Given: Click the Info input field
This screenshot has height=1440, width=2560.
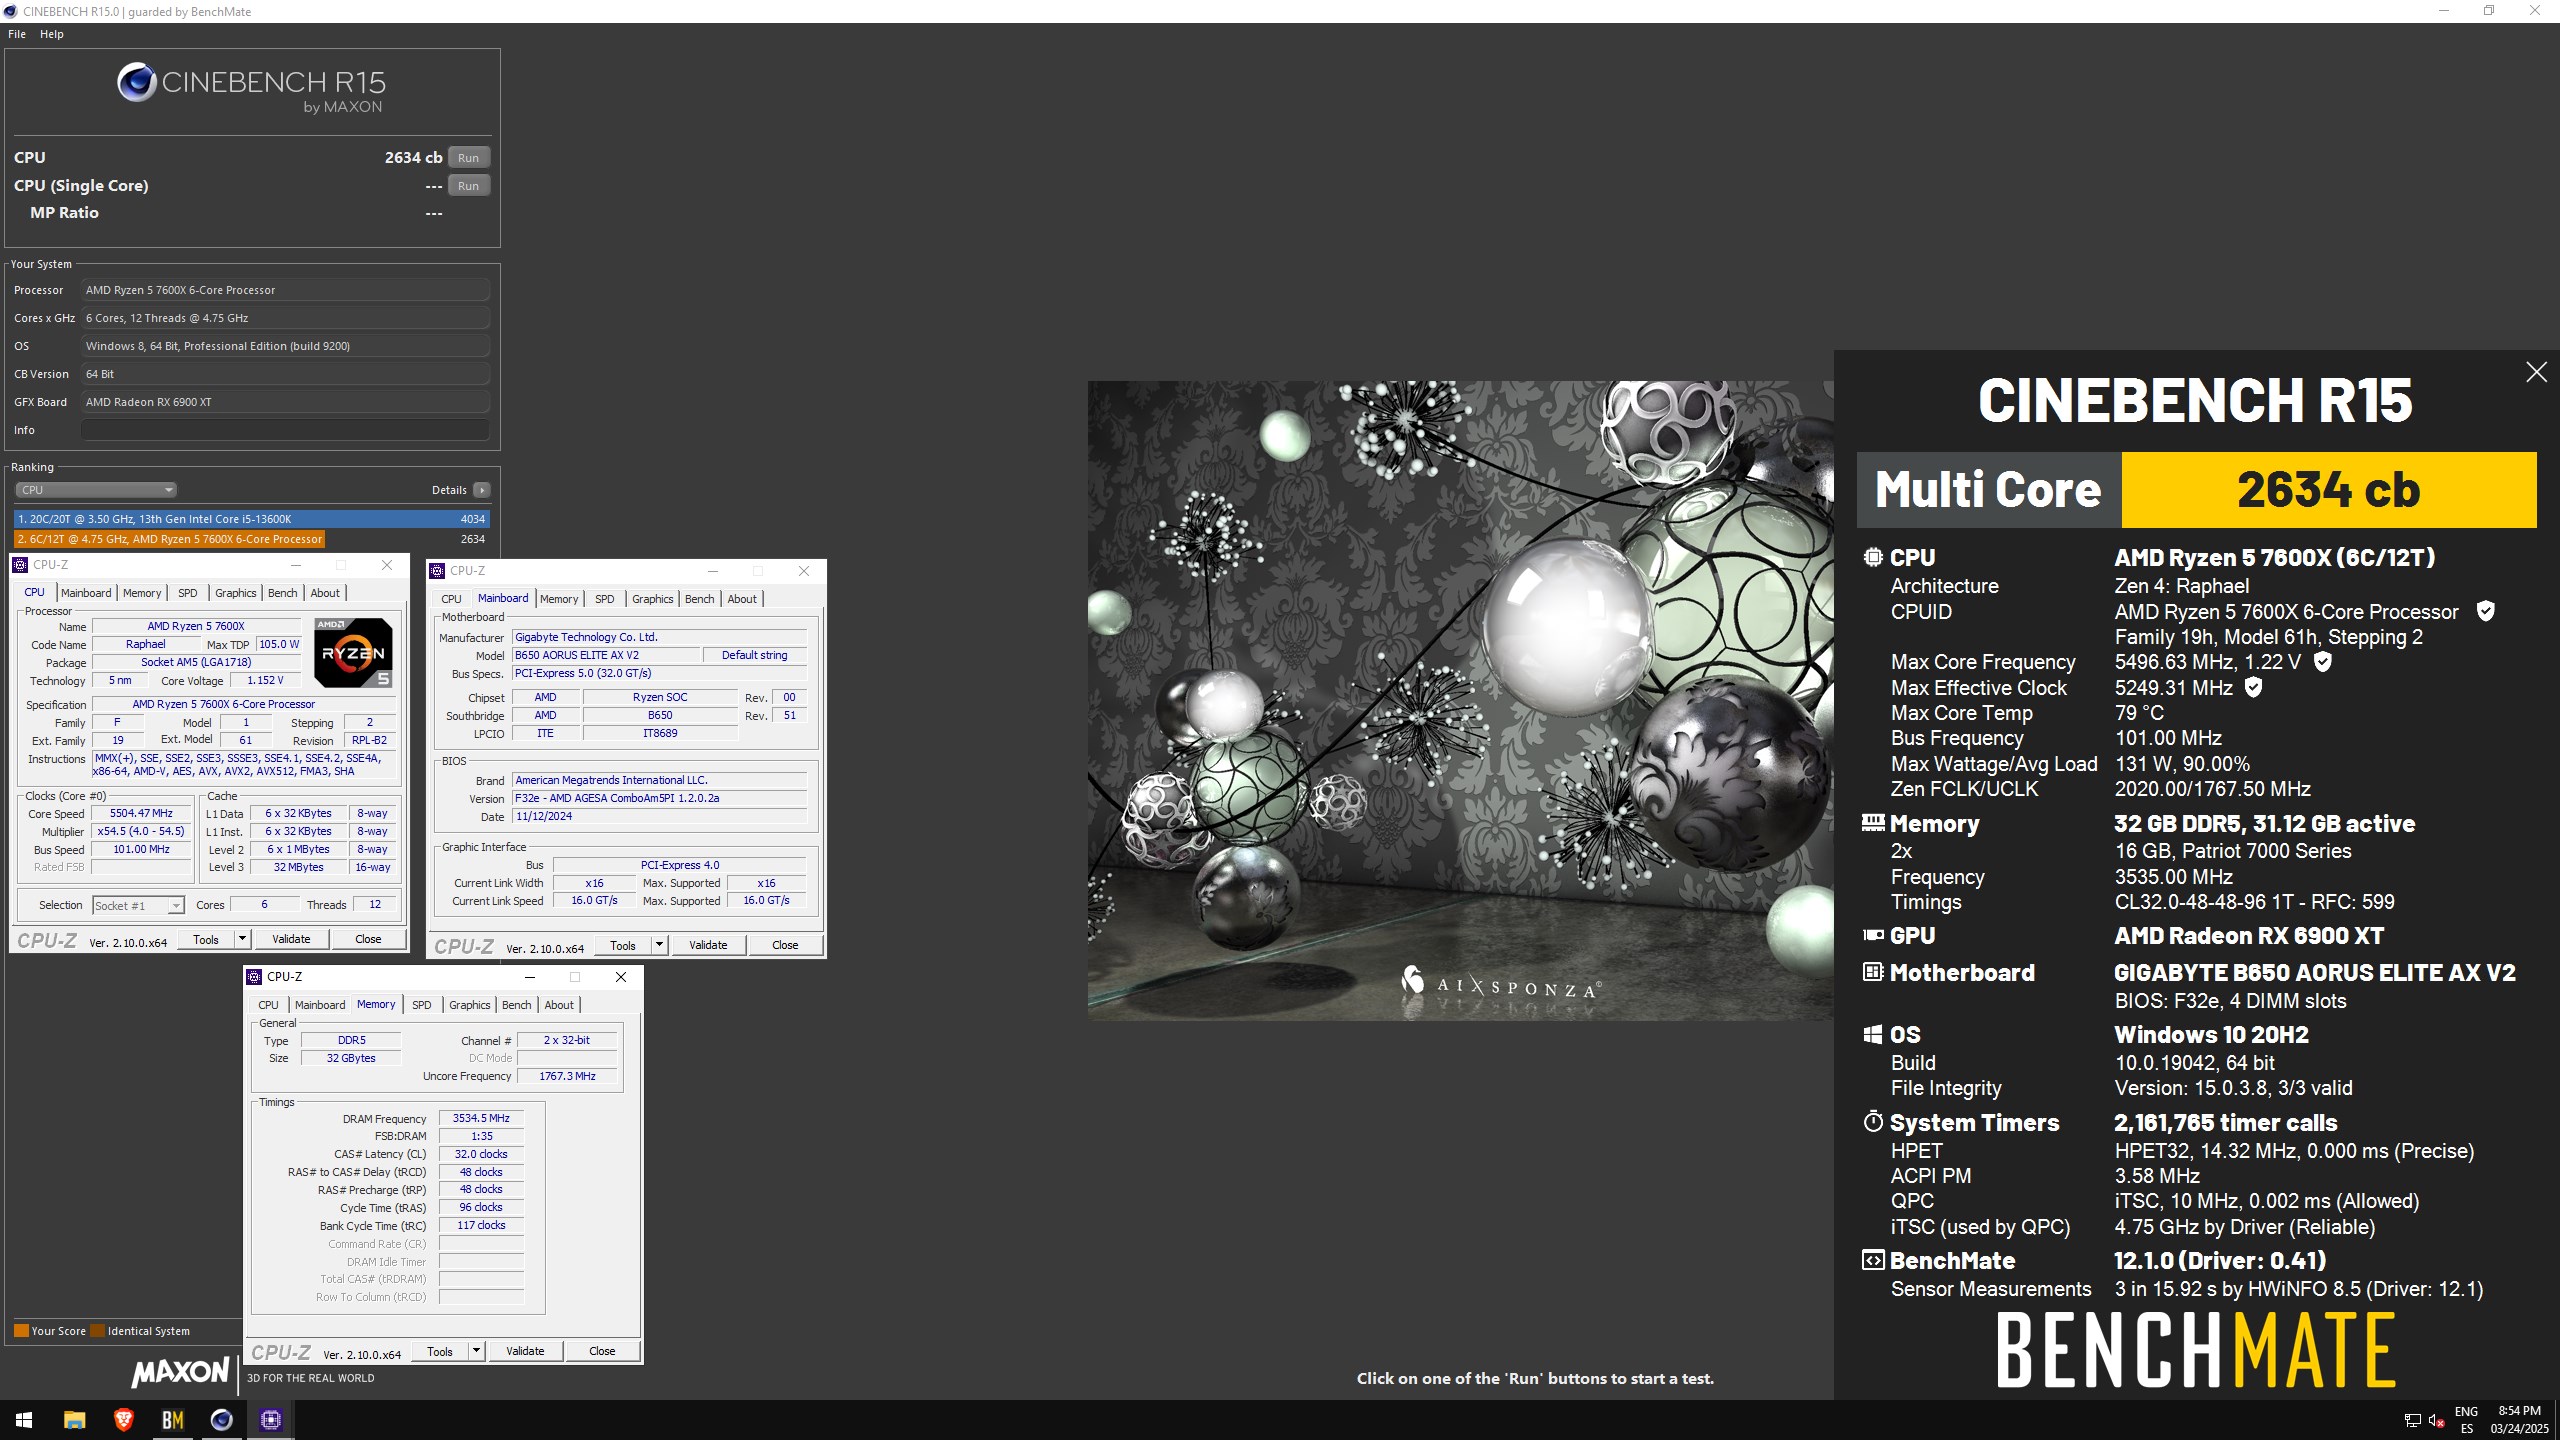Looking at the screenshot, I should pos(285,430).
